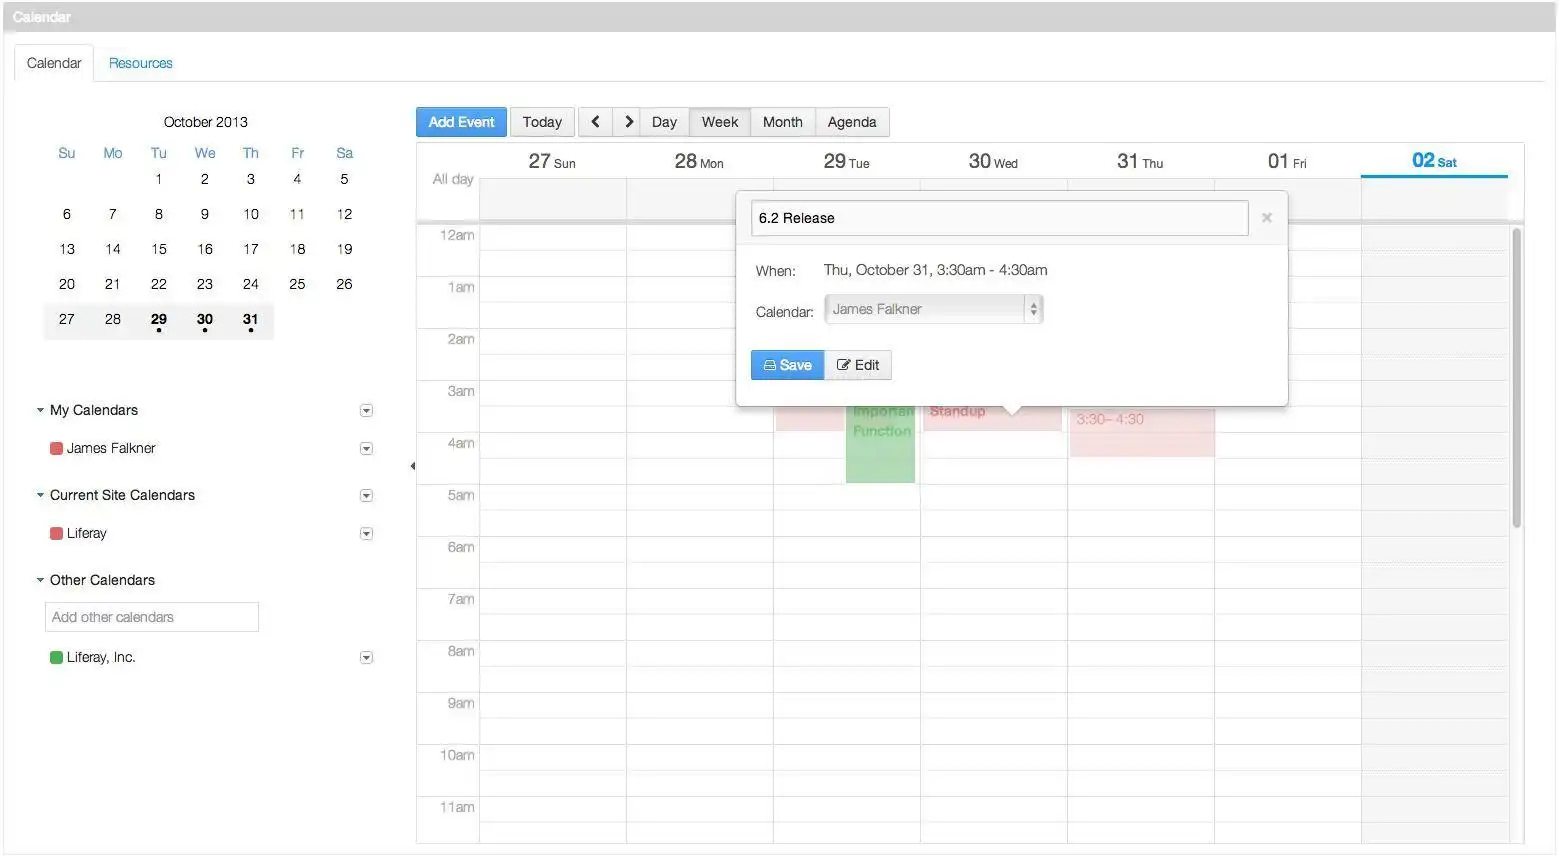Click the 29 Tue column header
Image resolution: width=1559 pixels, height=859 pixels.
846,161
